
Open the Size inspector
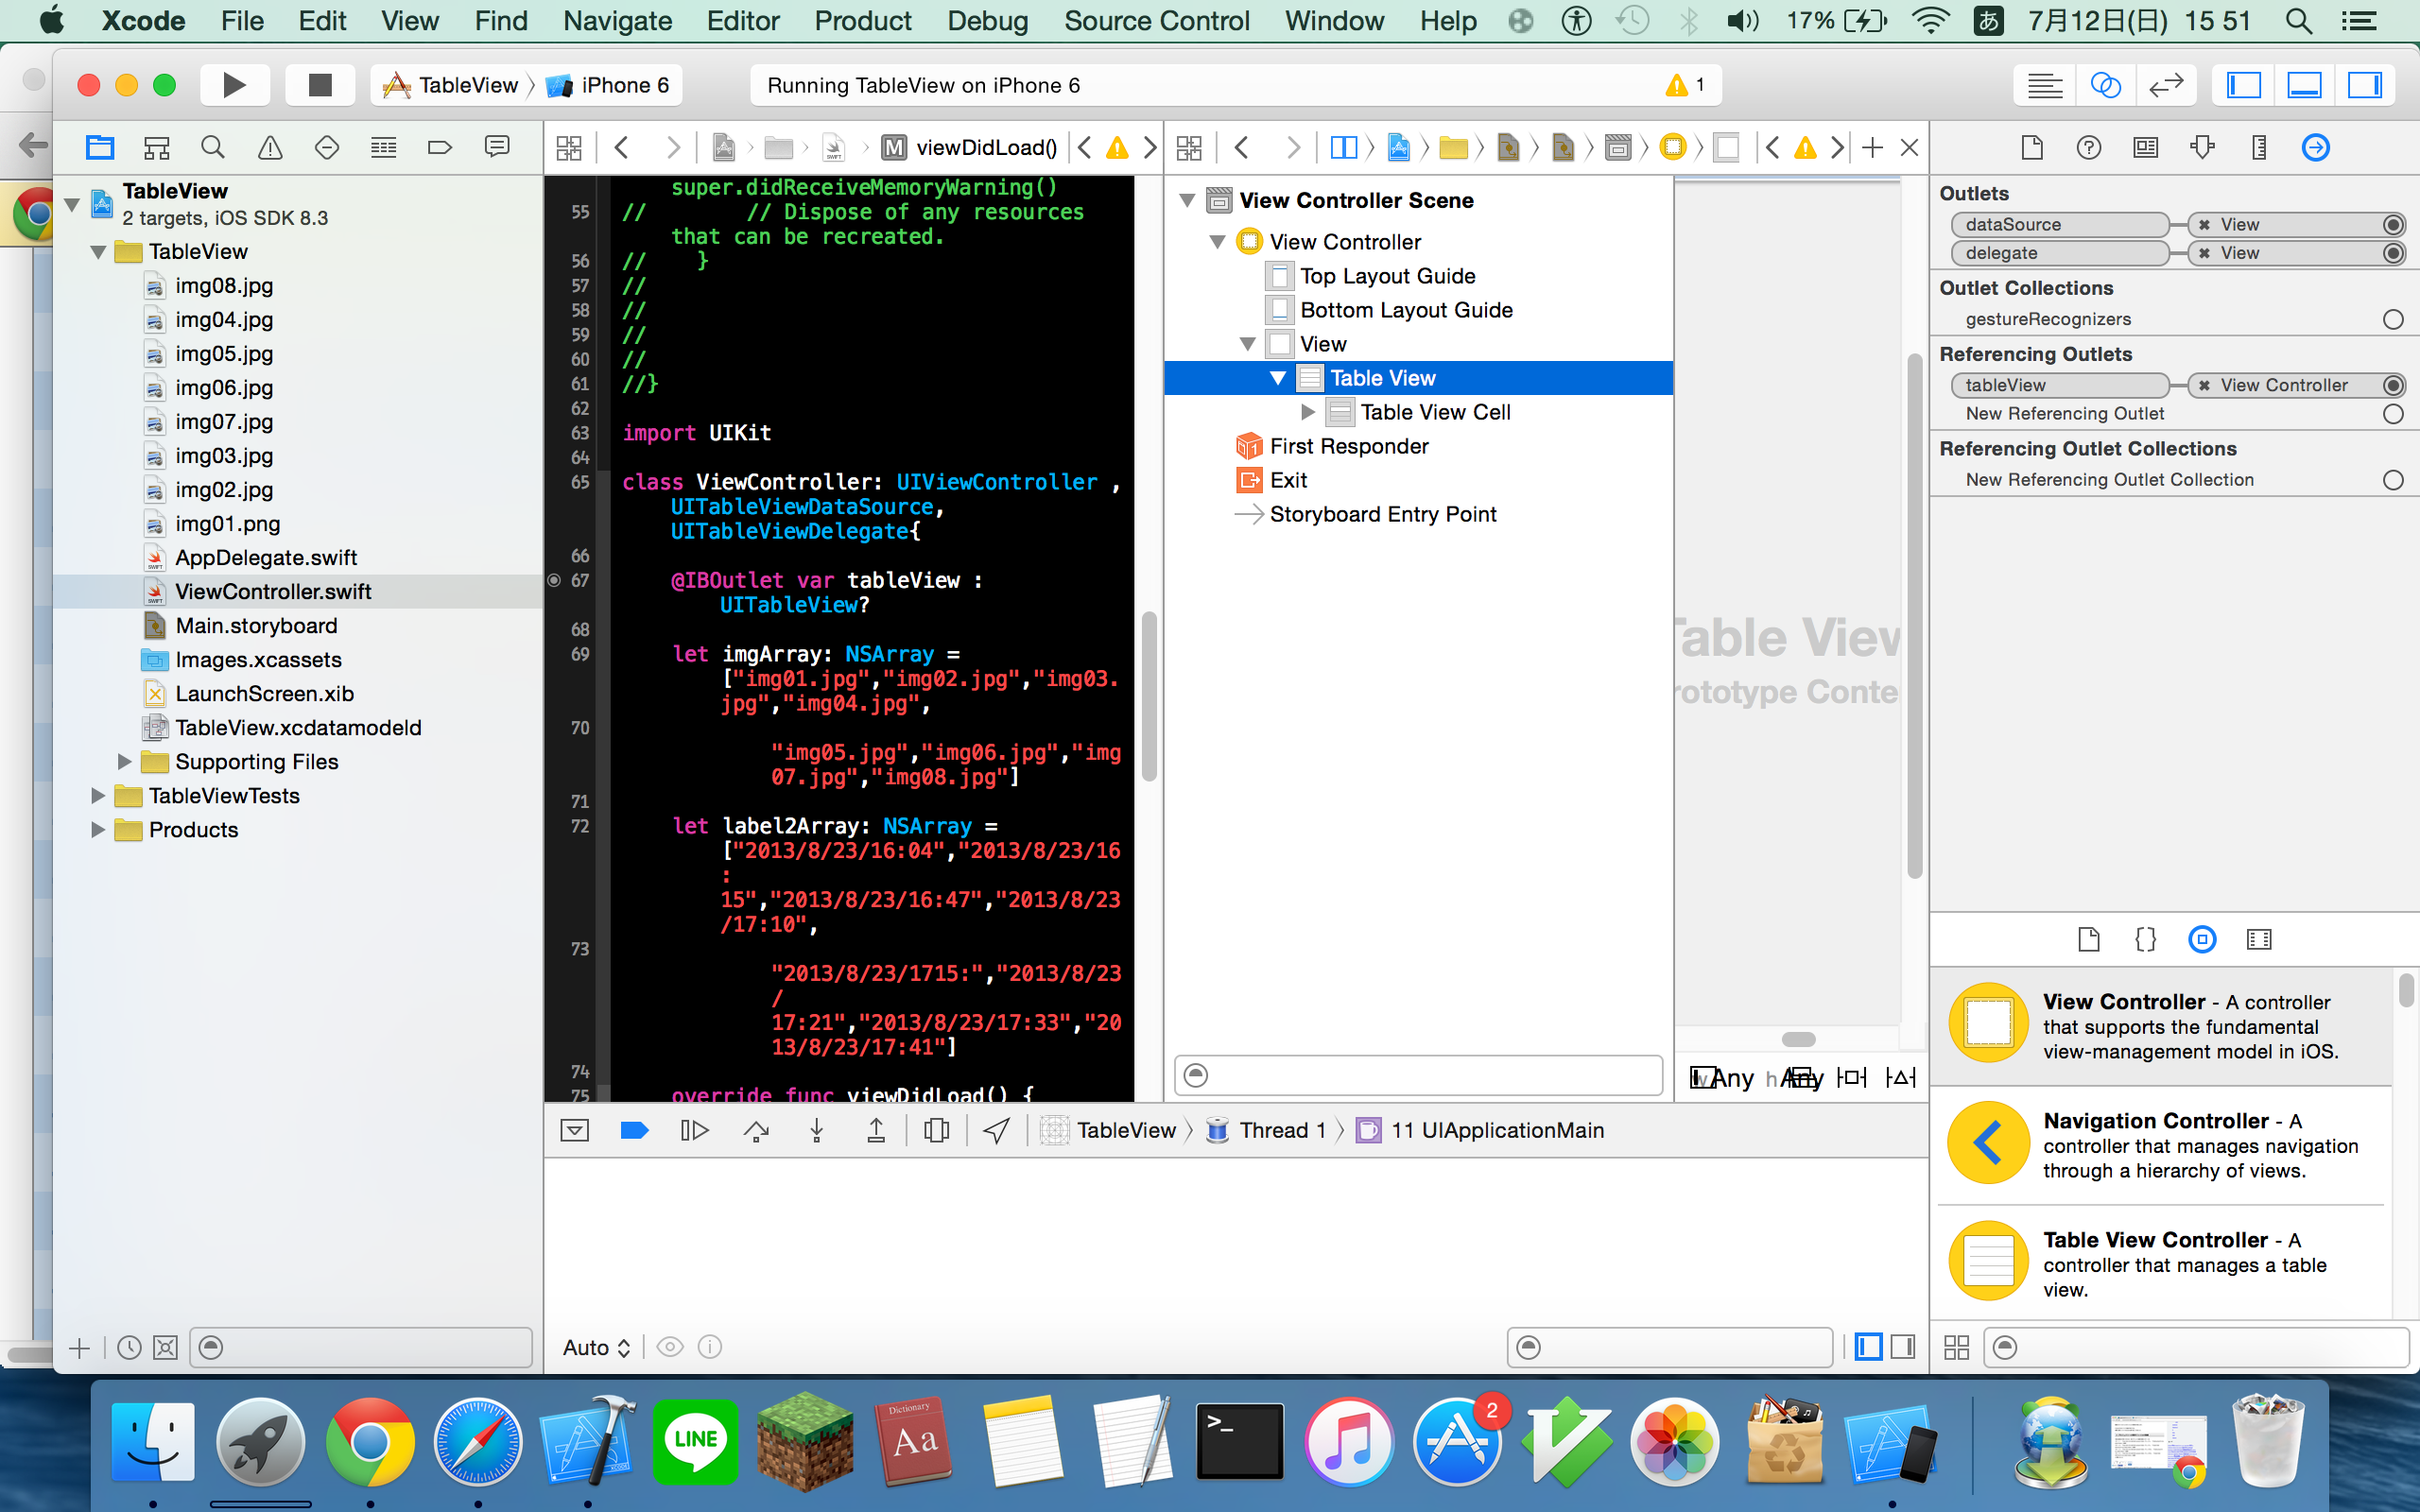(x=2259, y=148)
